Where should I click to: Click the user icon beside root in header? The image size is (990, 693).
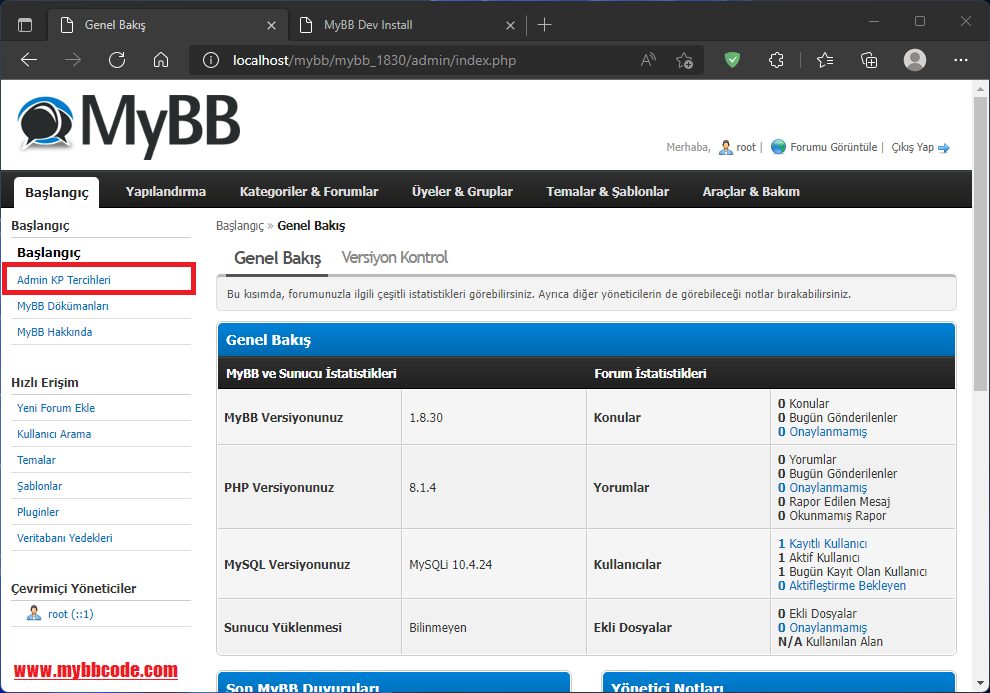point(726,147)
